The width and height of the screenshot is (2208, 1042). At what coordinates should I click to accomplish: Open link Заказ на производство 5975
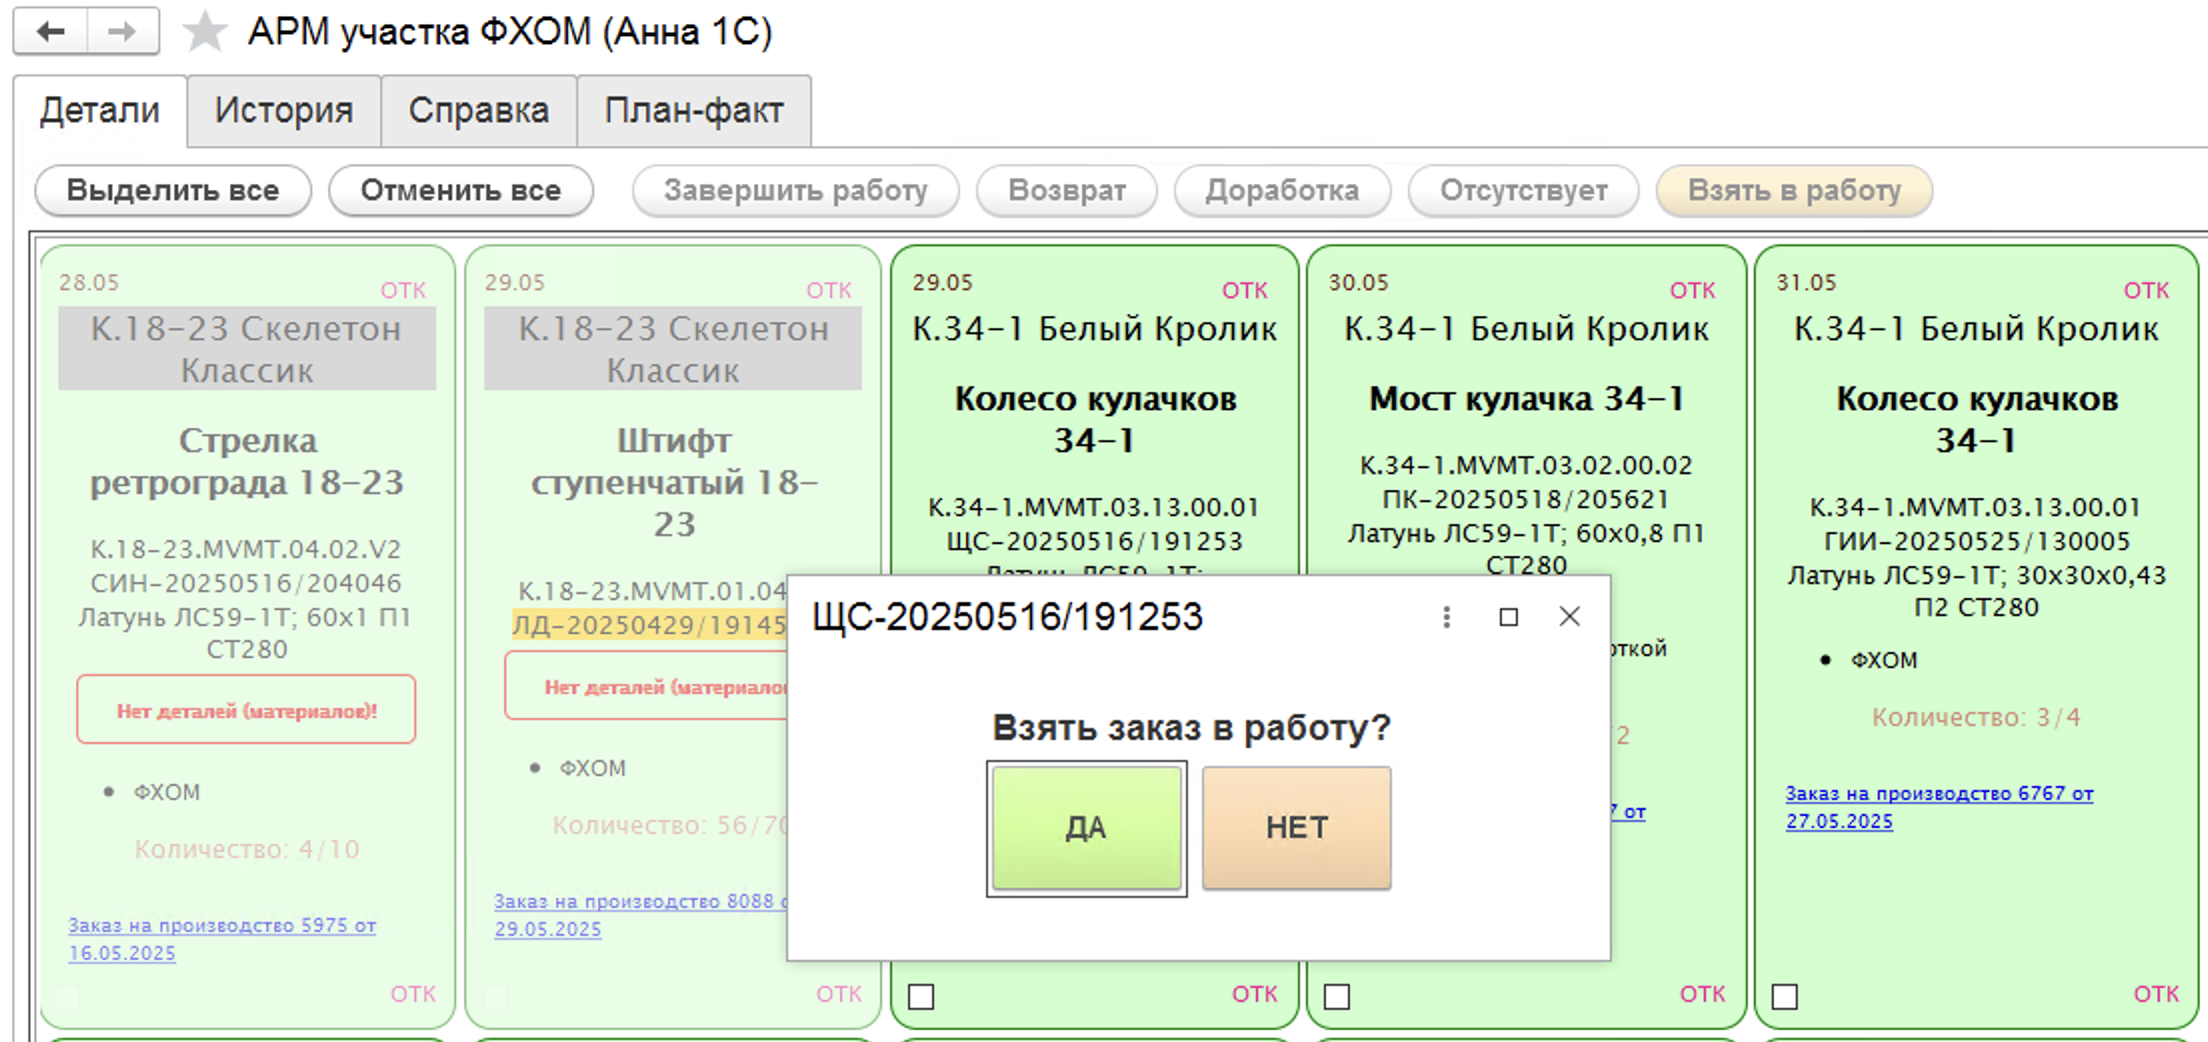point(222,926)
